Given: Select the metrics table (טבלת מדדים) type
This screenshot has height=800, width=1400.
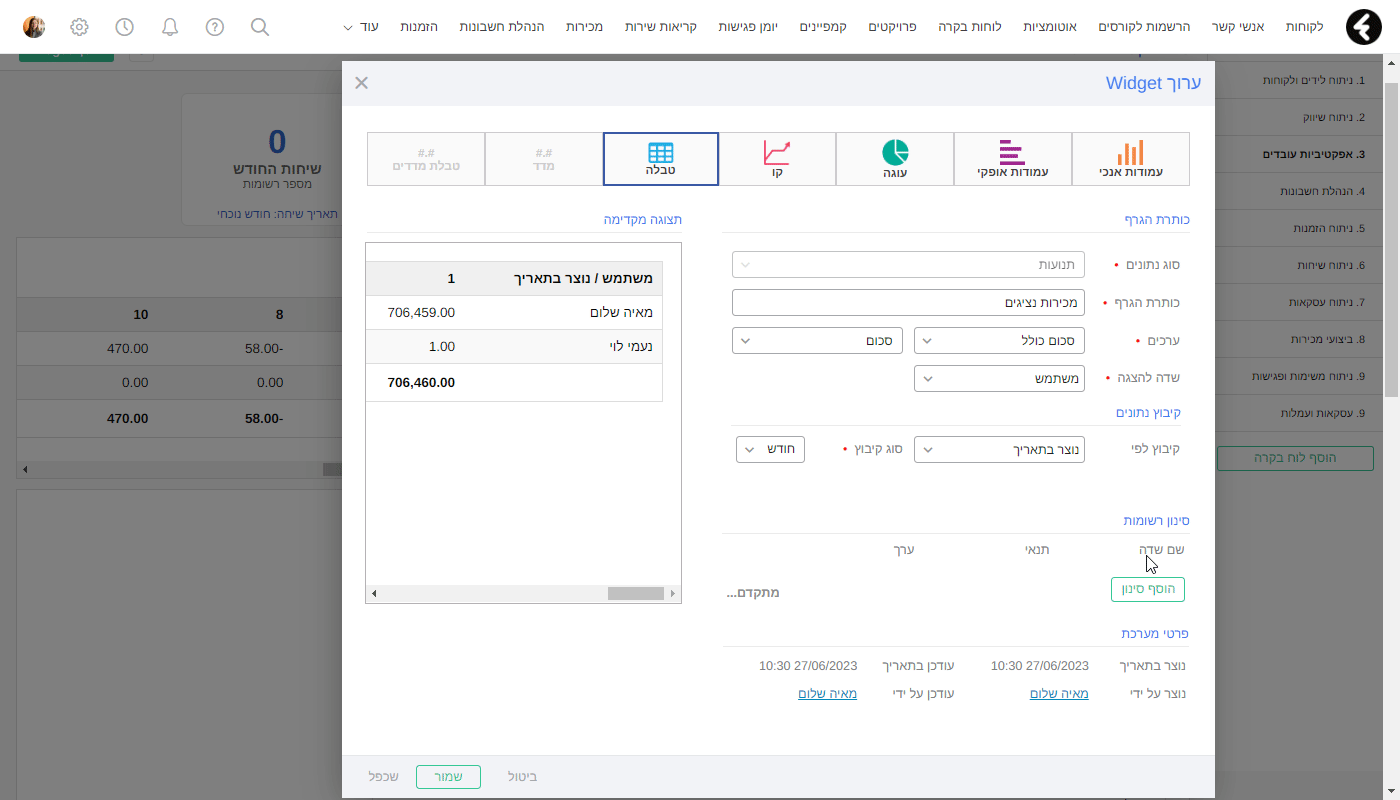Looking at the screenshot, I should tap(426, 159).
